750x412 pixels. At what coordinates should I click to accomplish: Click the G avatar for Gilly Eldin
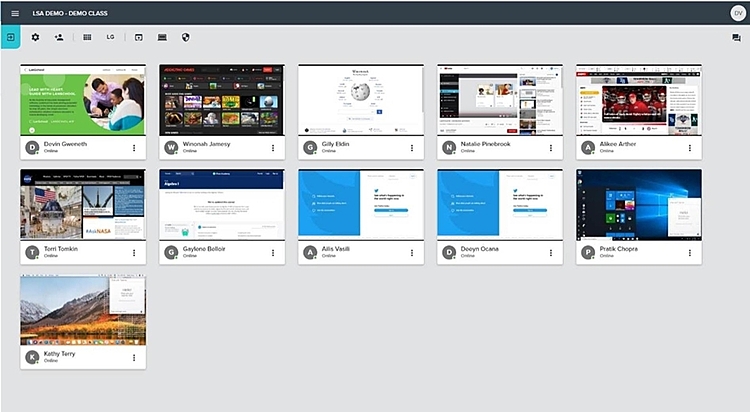310,147
